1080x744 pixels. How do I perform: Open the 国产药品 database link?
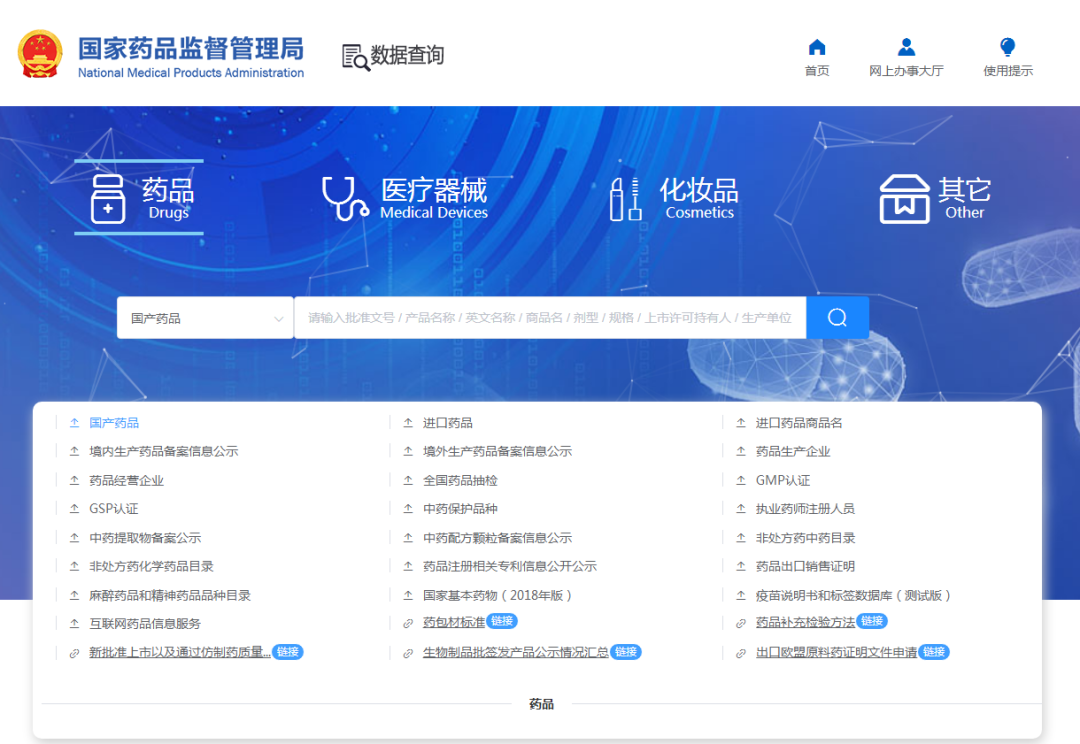[x=114, y=423]
